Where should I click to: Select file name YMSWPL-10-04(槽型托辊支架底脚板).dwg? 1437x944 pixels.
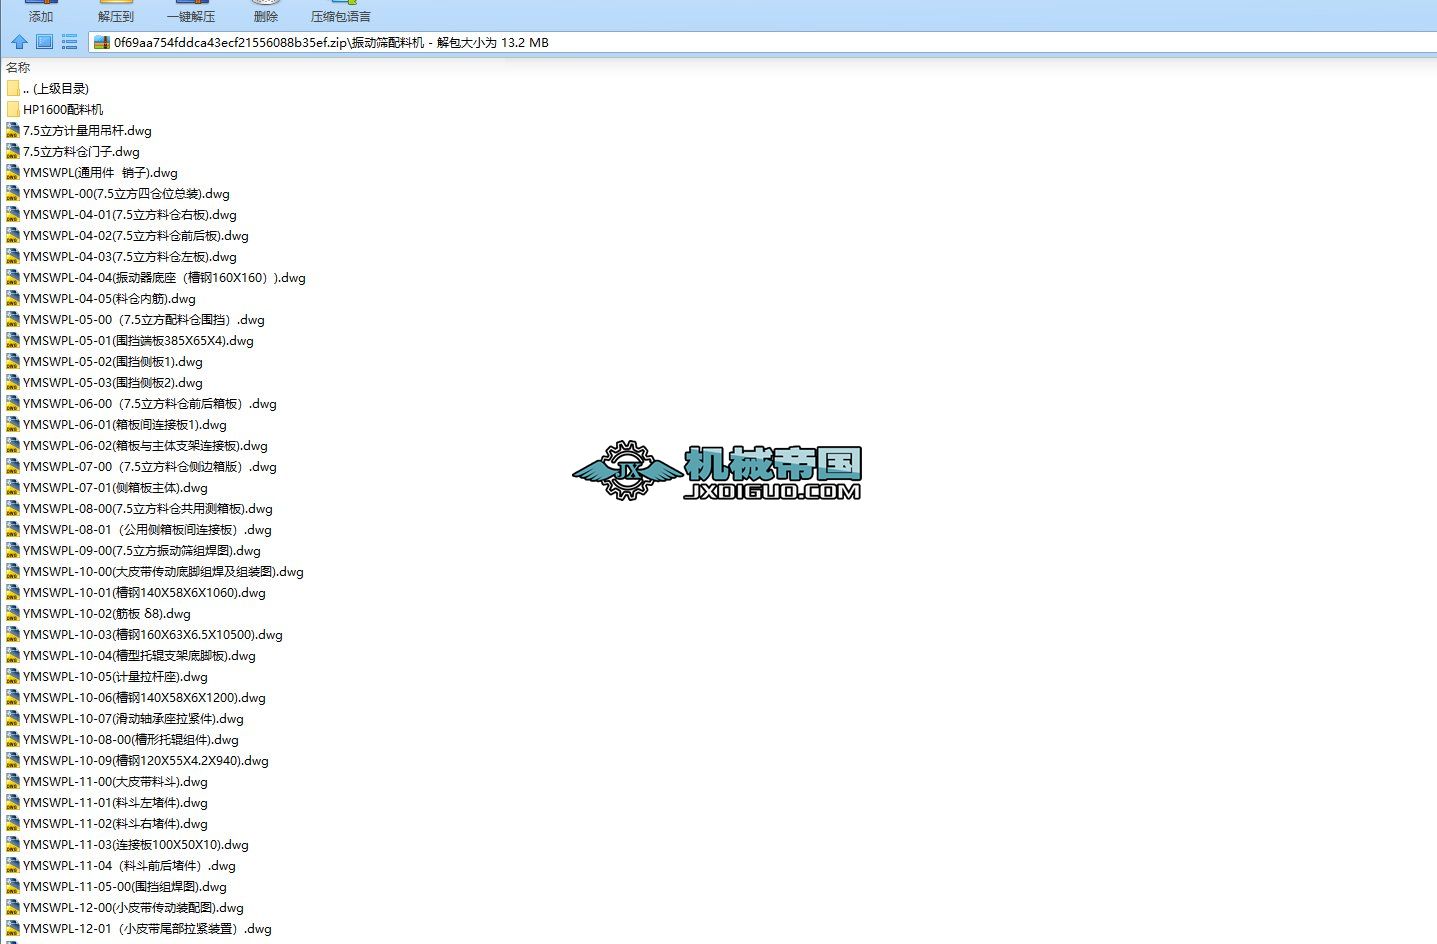pyautogui.click(x=139, y=656)
